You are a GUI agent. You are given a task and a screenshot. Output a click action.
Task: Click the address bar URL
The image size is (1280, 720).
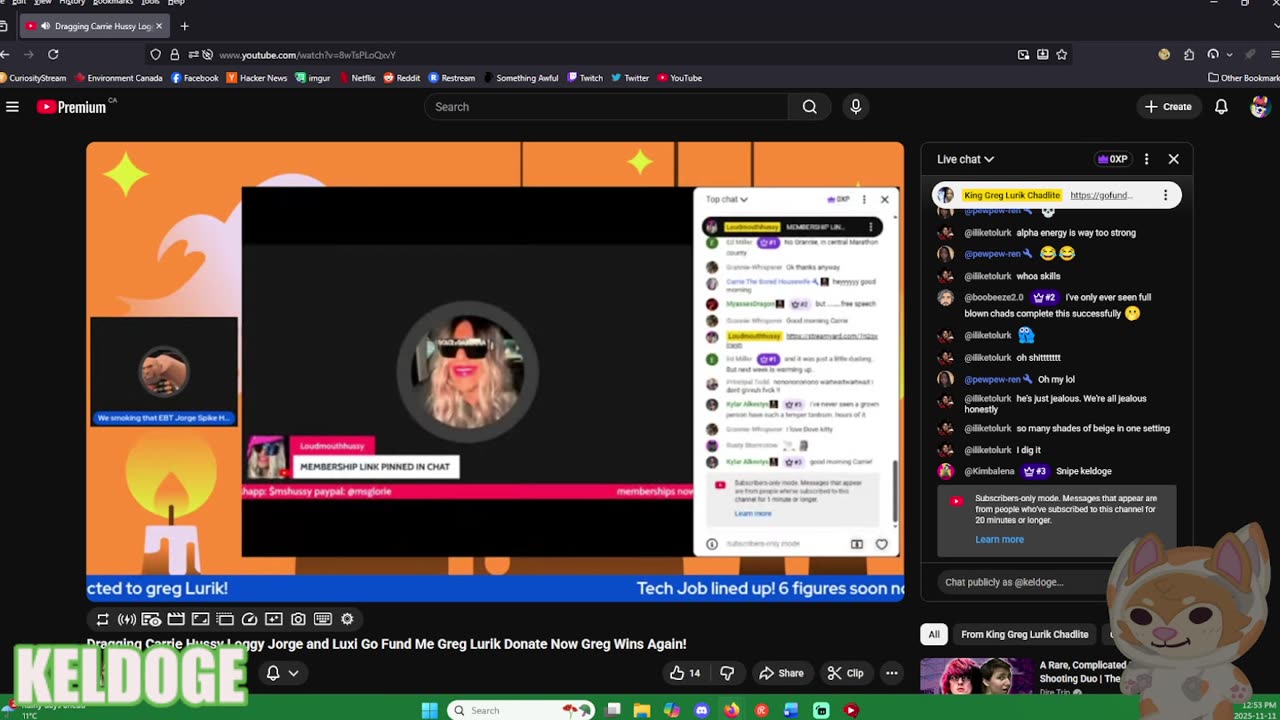point(307,55)
